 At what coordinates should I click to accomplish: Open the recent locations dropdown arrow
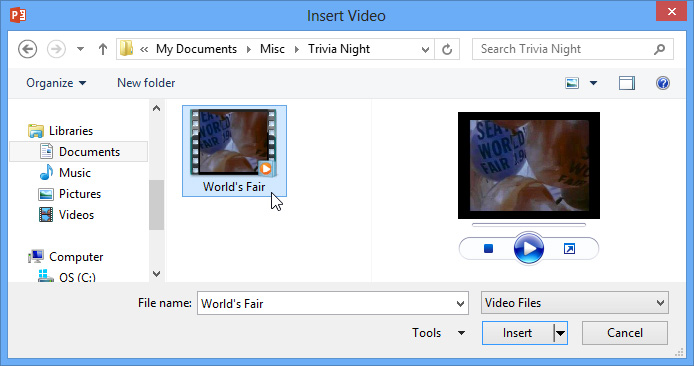pyautogui.click(x=80, y=49)
